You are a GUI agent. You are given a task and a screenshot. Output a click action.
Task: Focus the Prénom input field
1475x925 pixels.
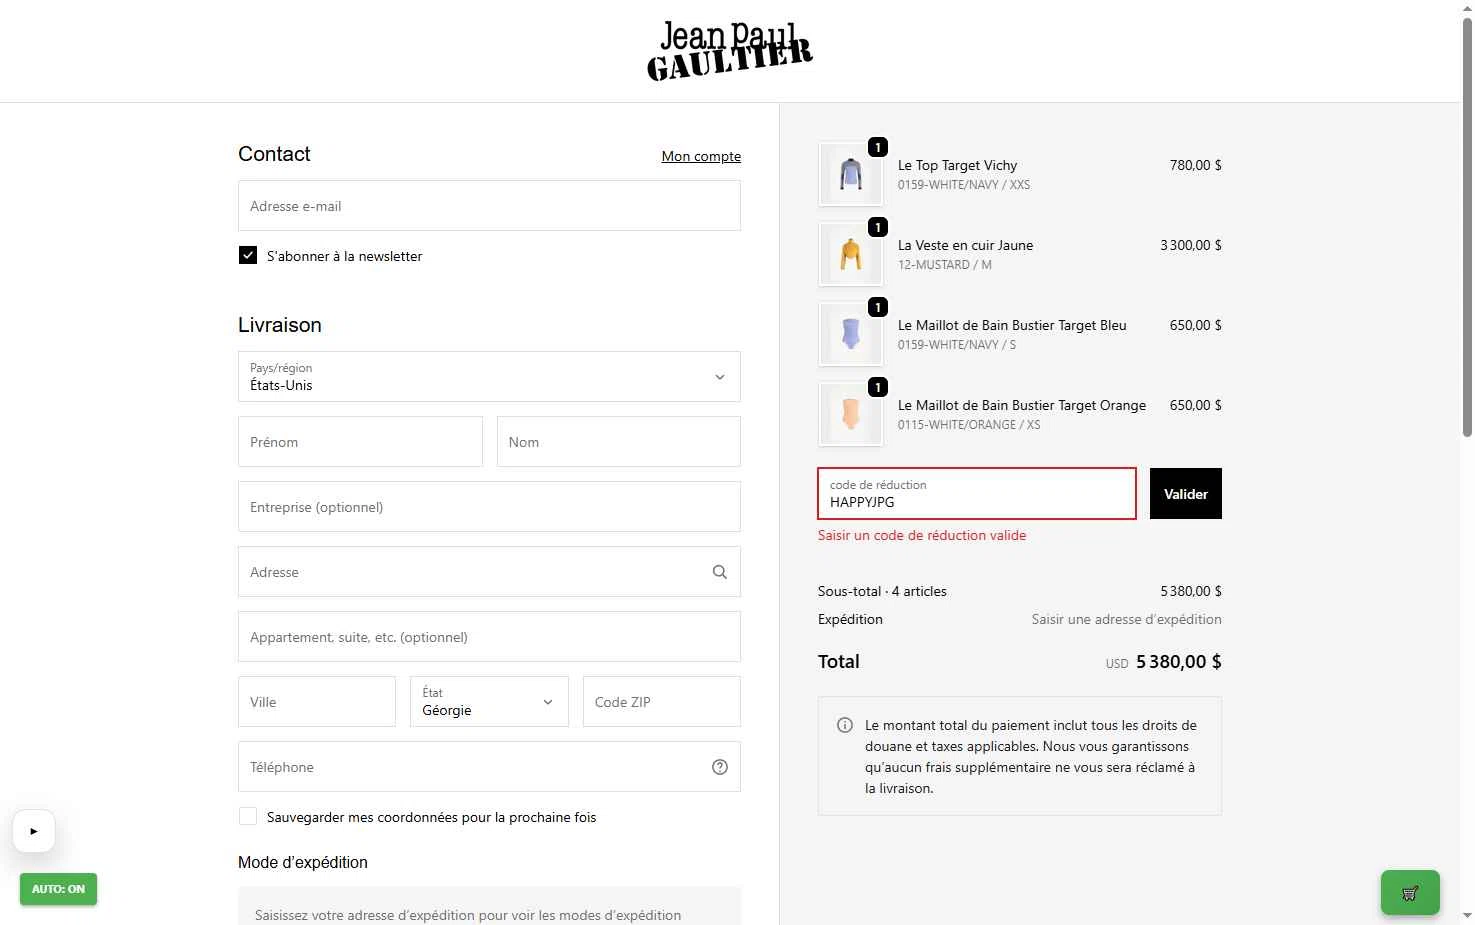click(x=360, y=442)
